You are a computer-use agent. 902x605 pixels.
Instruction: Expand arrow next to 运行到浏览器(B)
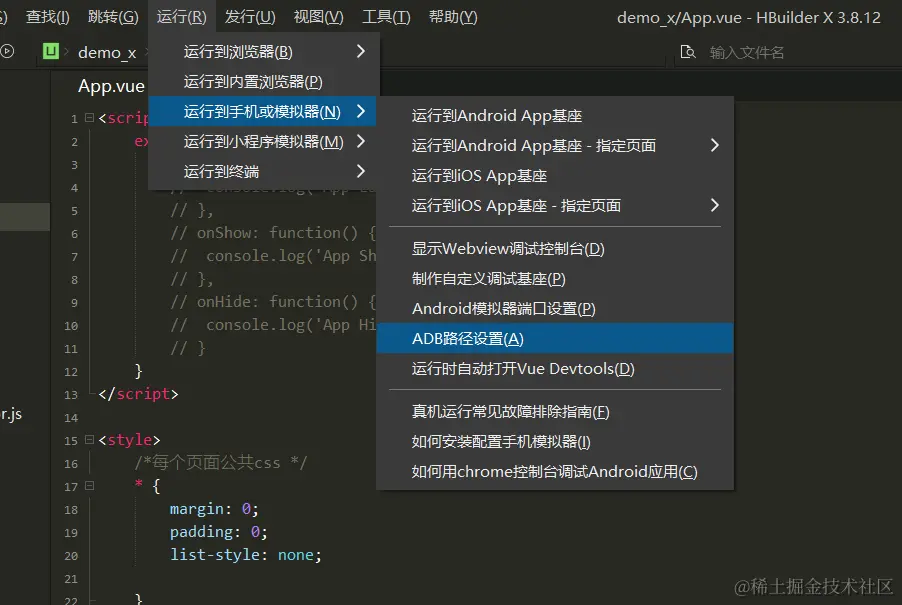[x=361, y=51]
